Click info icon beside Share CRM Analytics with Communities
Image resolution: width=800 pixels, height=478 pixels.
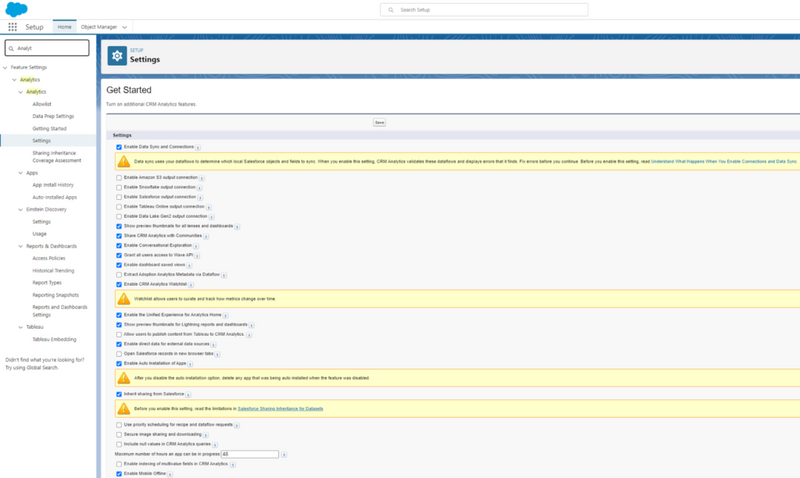click(206, 236)
